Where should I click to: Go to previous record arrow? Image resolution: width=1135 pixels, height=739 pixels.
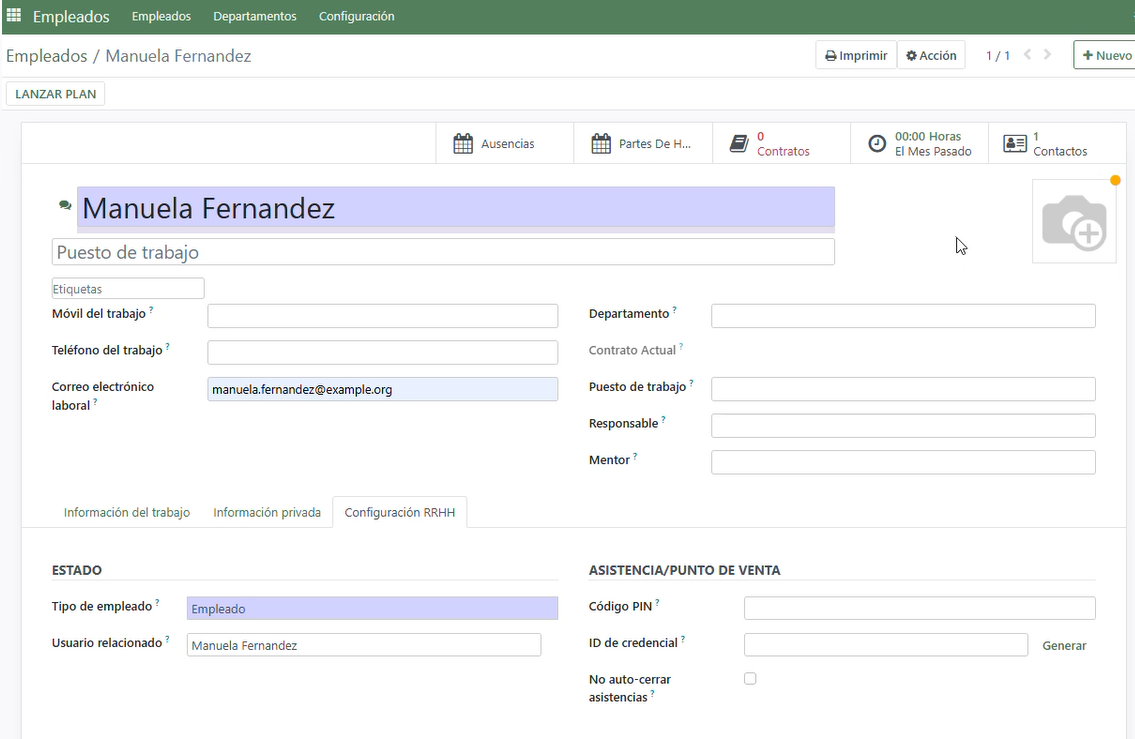1028,55
